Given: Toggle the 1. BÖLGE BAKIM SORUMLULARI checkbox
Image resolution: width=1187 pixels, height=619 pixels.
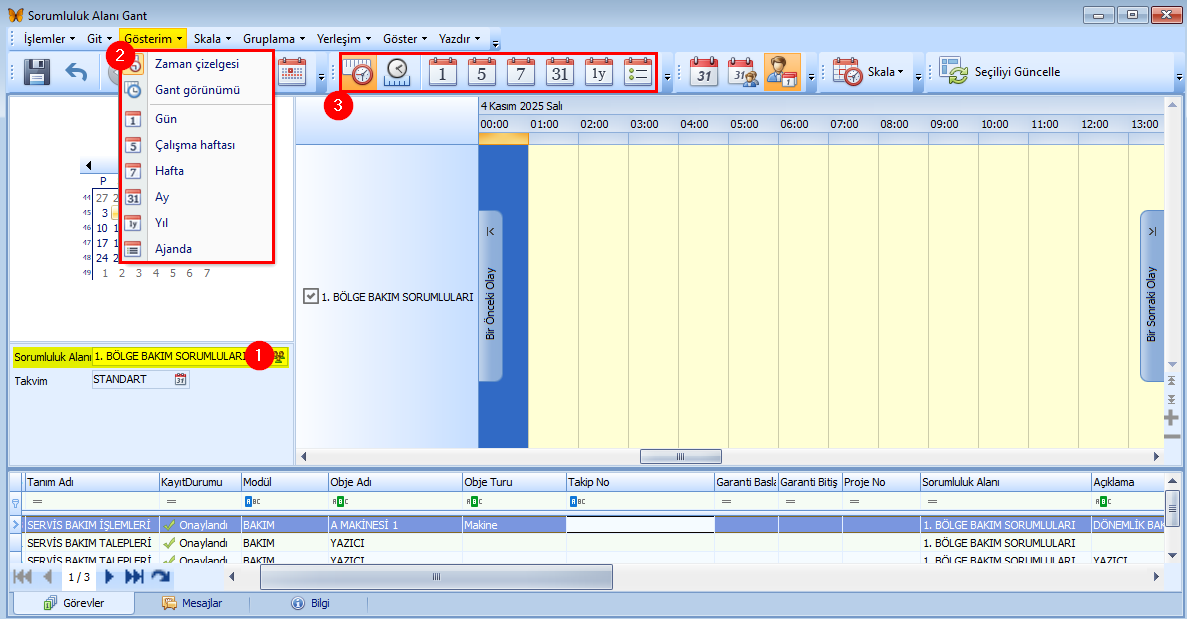Looking at the screenshot, I should tap(310, 296).
